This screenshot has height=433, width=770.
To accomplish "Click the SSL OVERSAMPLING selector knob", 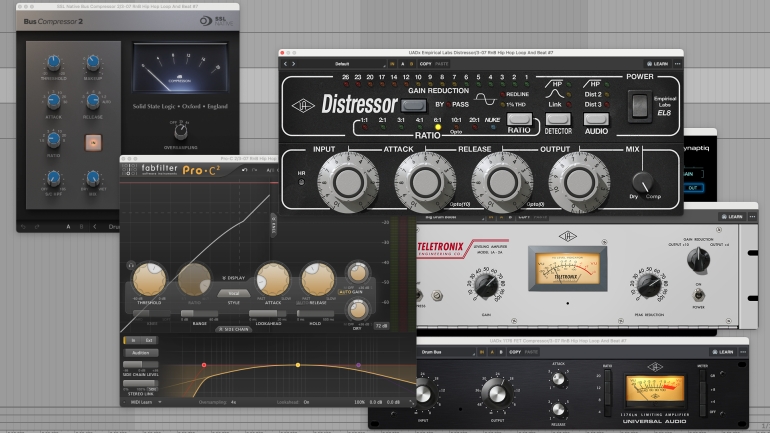I will [x=181, y=131].
